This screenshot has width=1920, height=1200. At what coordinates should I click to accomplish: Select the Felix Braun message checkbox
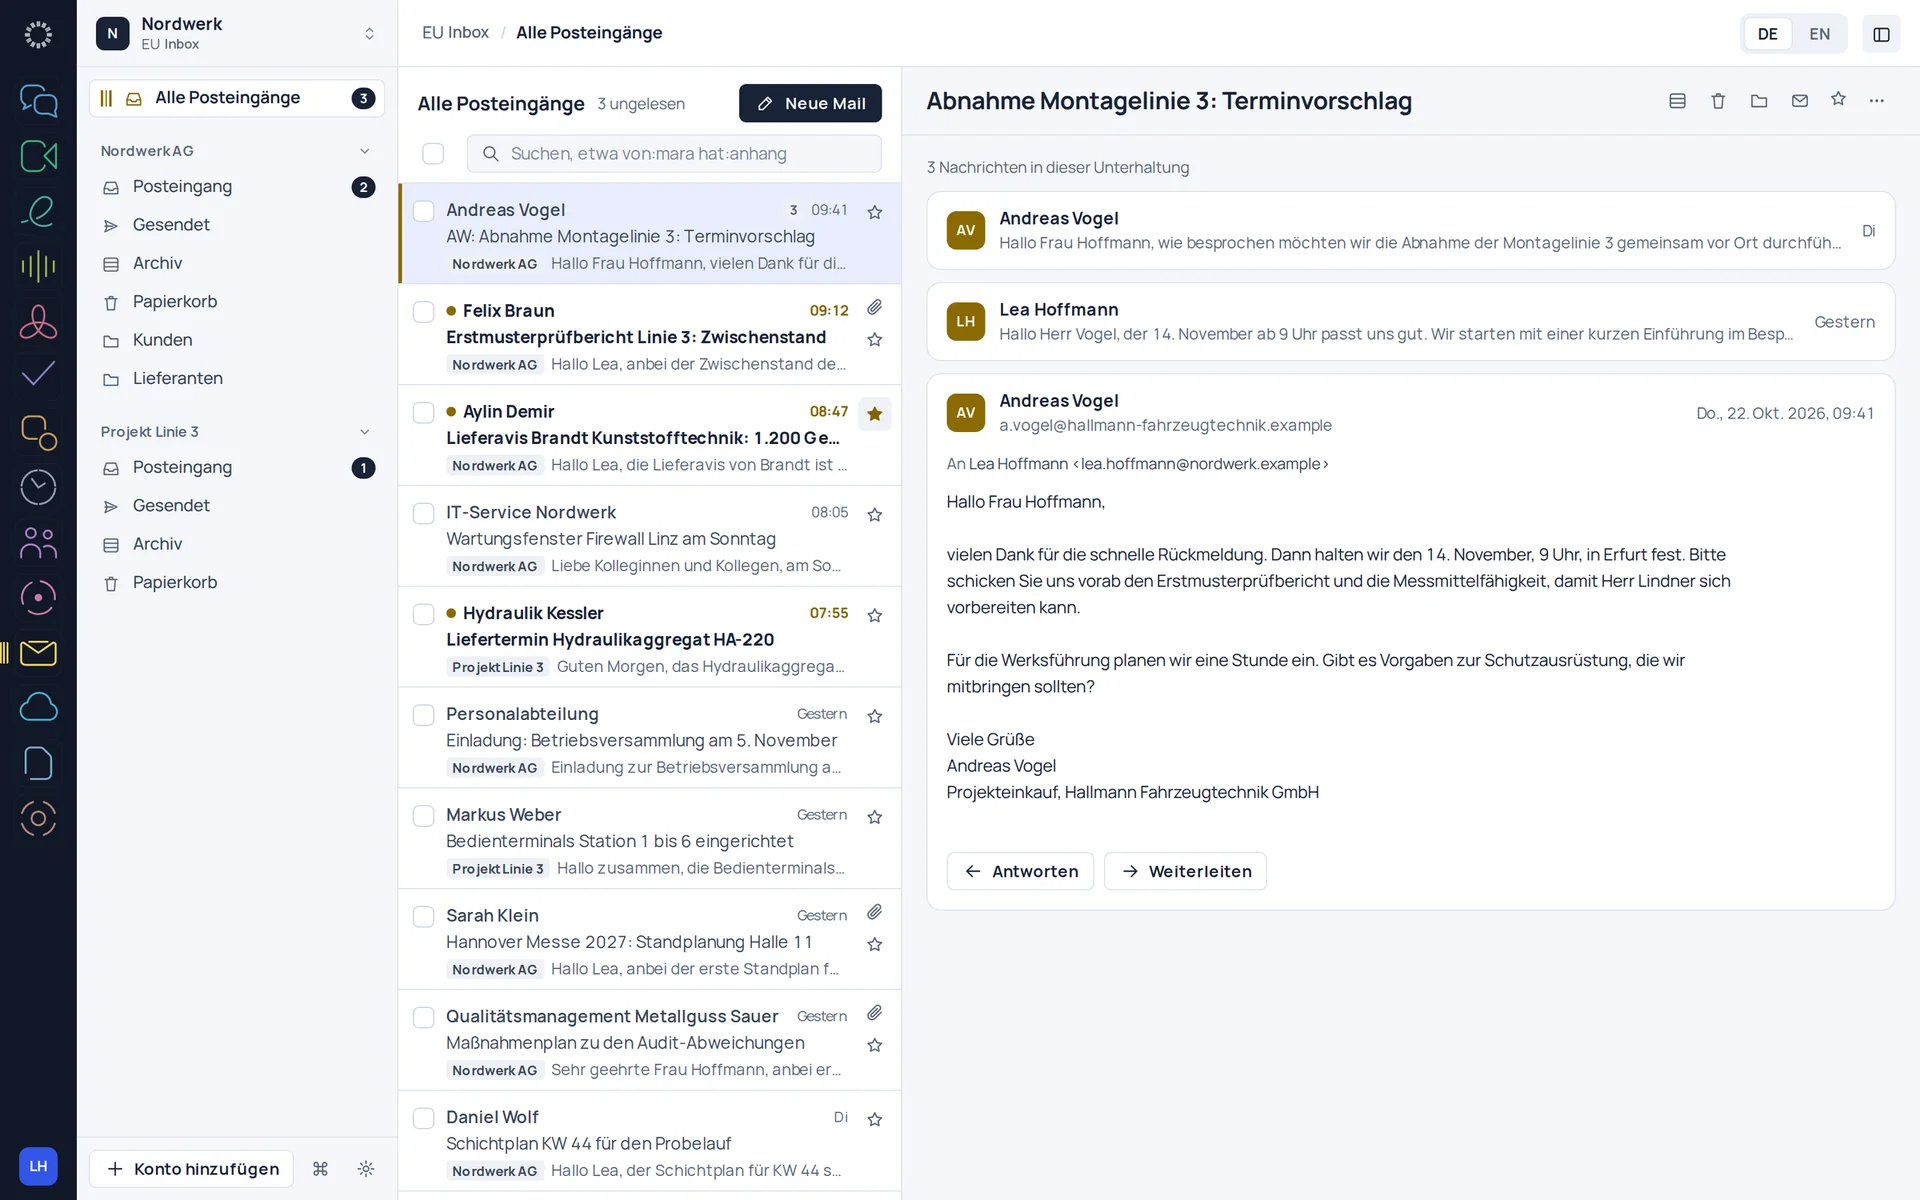tap(424, 312)
